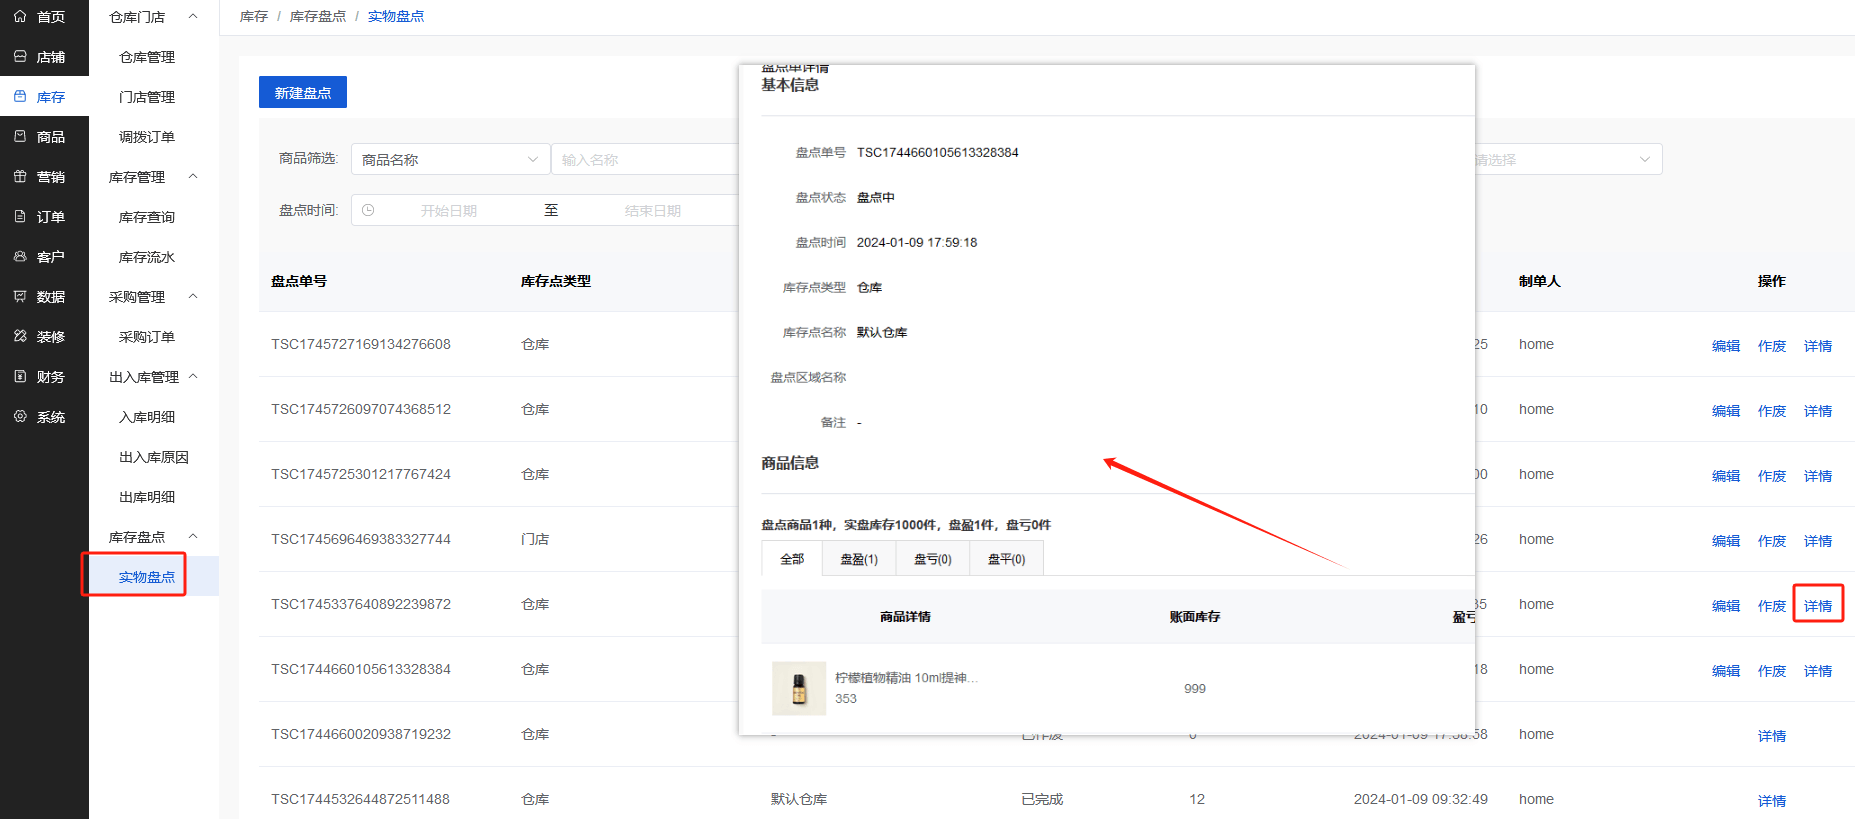Viewport: 1855px width, 819px height.
Task: Open 门店管理 submenu item
Action: coord(147,97)
